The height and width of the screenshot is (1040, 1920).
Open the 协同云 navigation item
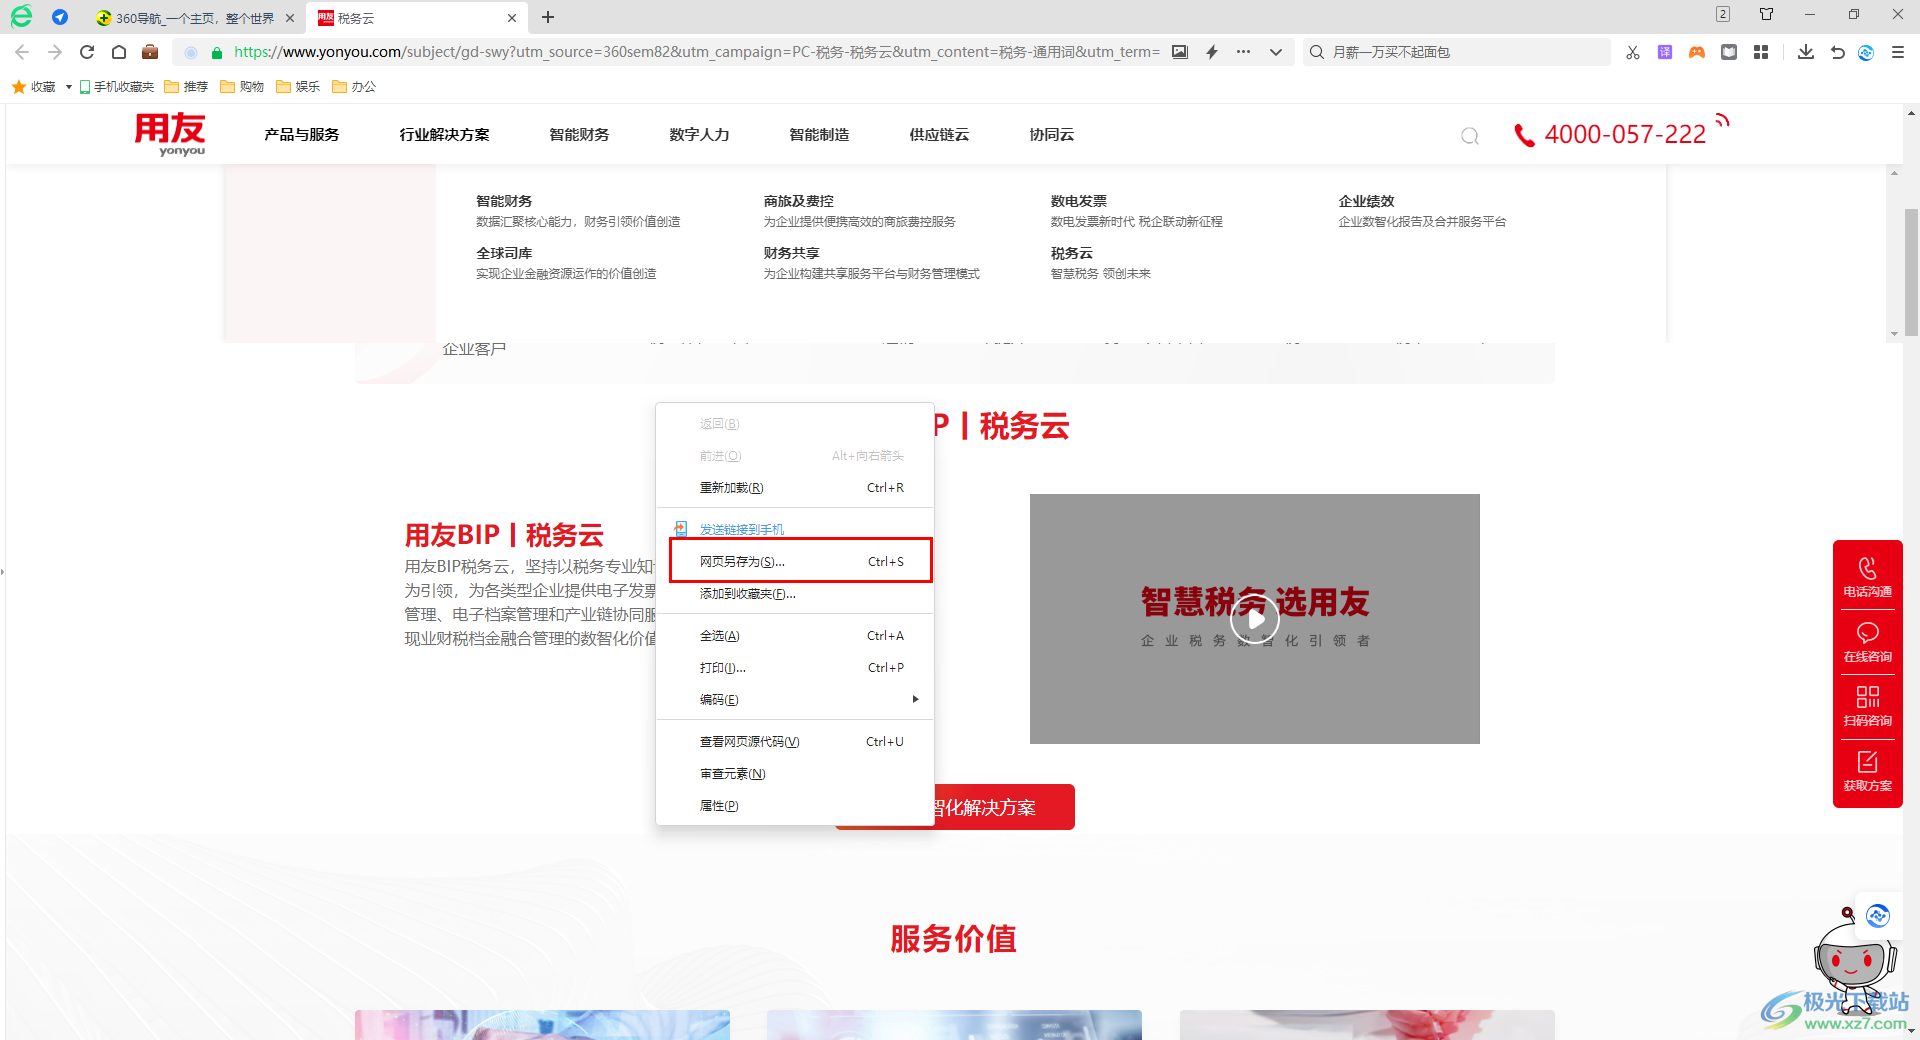click(x=1052, y=134)
